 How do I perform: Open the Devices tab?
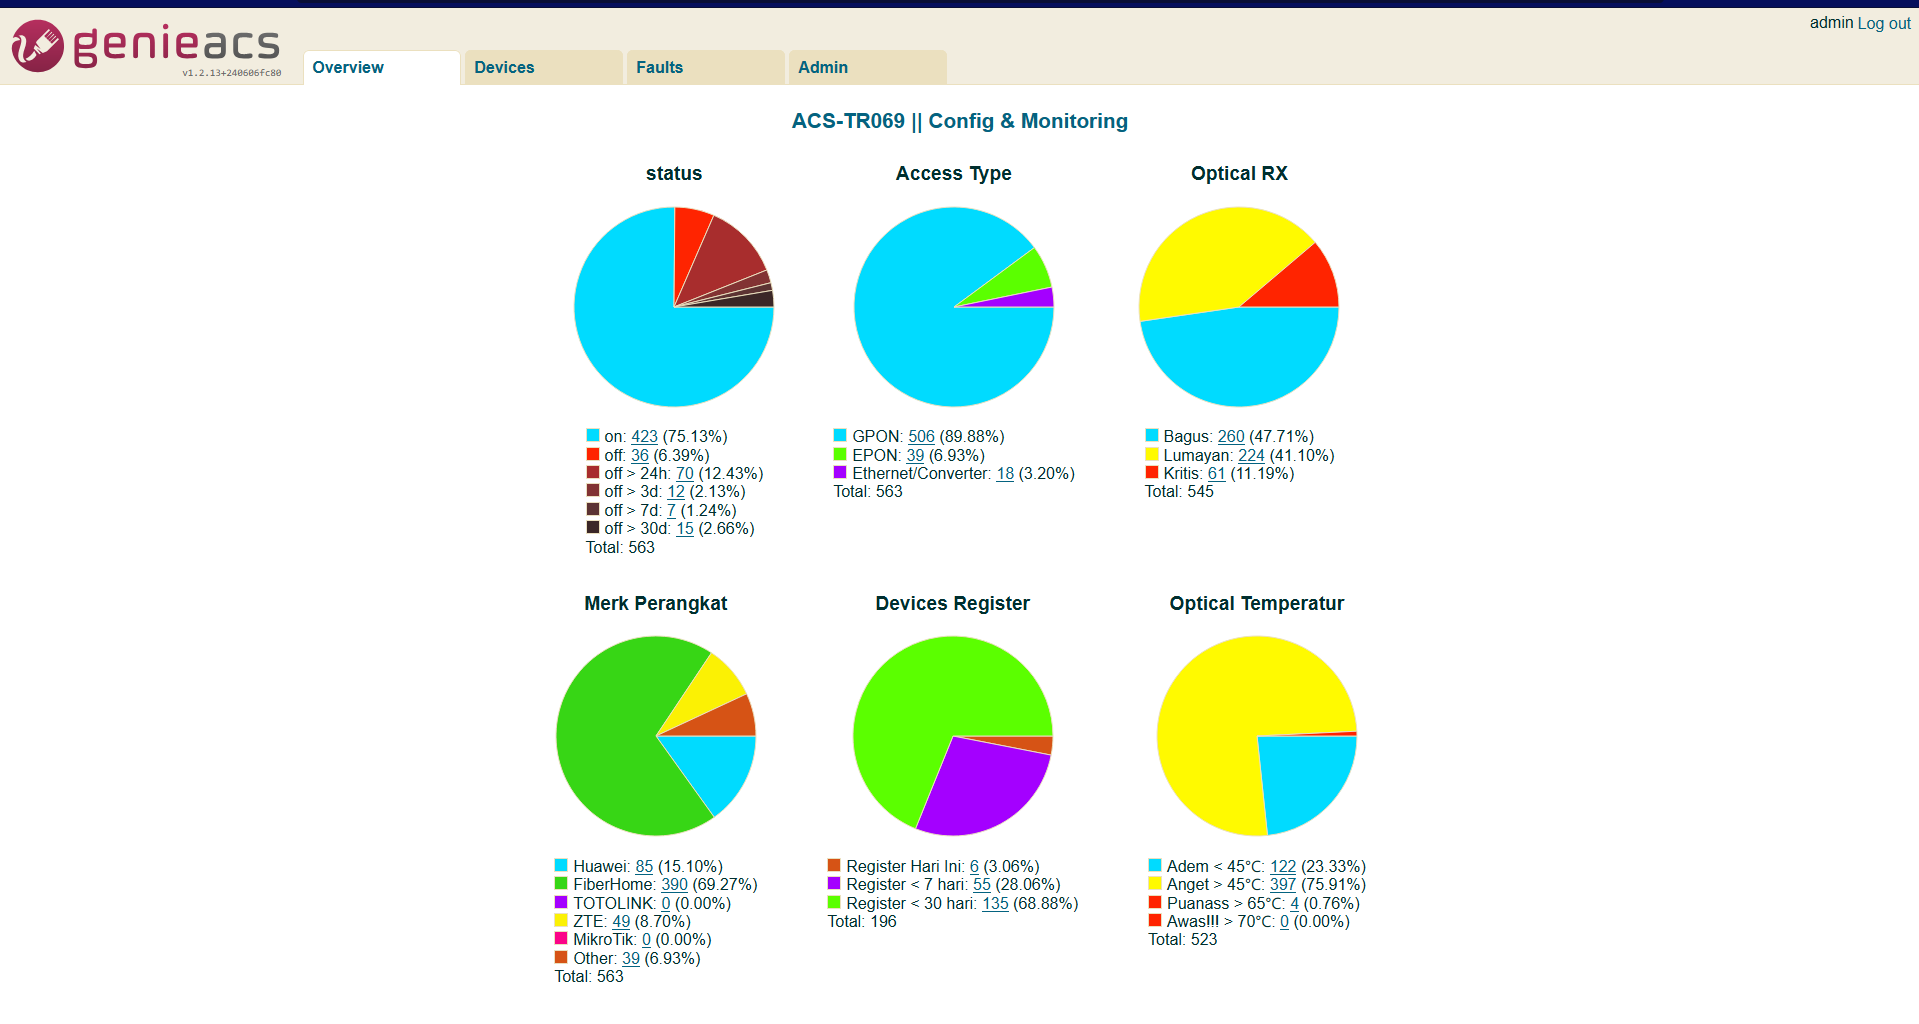pyautogui.click(x=543, y=67)
